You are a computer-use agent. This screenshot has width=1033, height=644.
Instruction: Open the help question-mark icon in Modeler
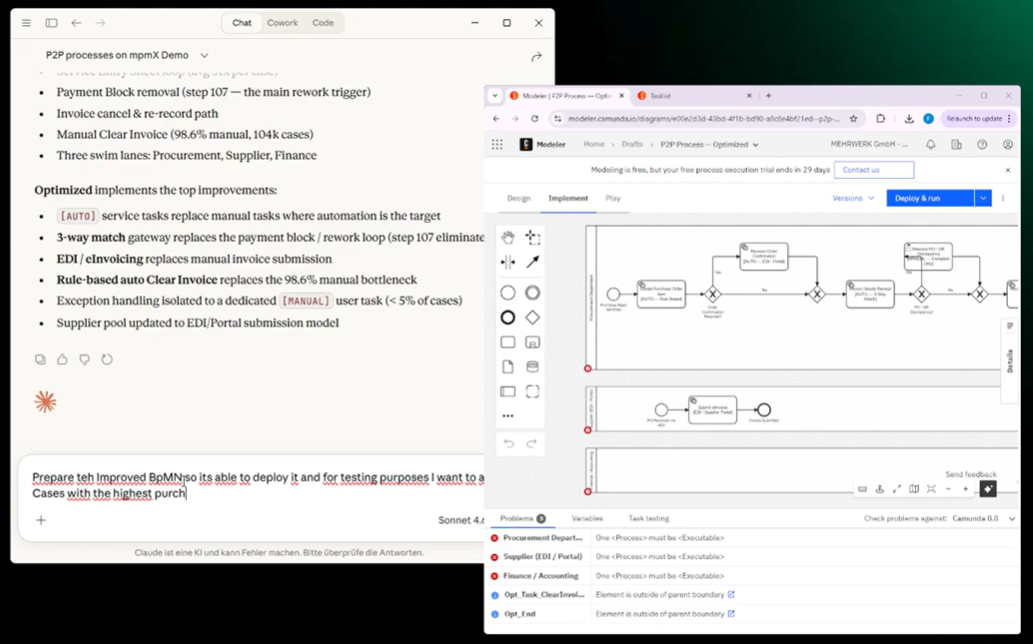(x=982, y=144)
